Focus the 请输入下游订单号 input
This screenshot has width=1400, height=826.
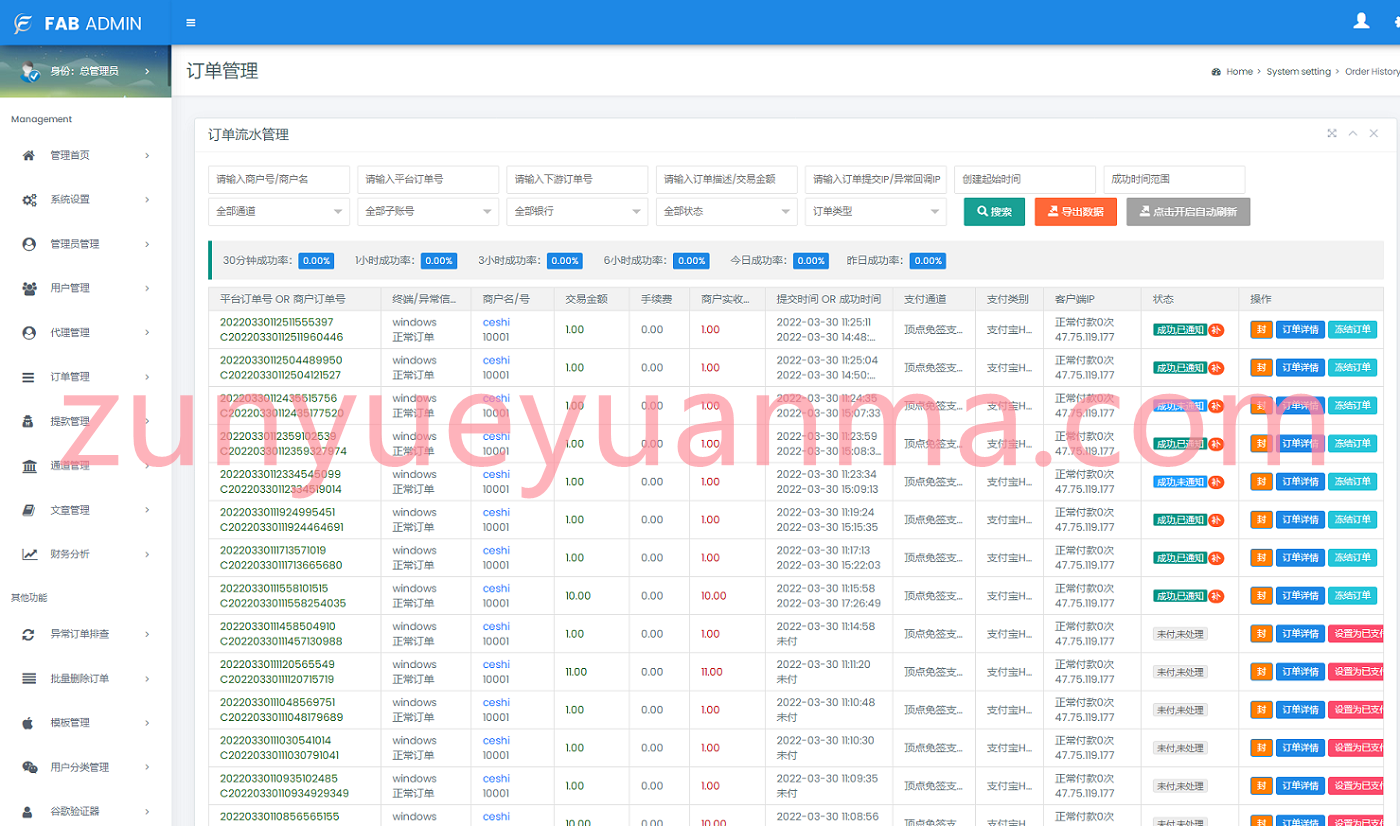point(577,180)
